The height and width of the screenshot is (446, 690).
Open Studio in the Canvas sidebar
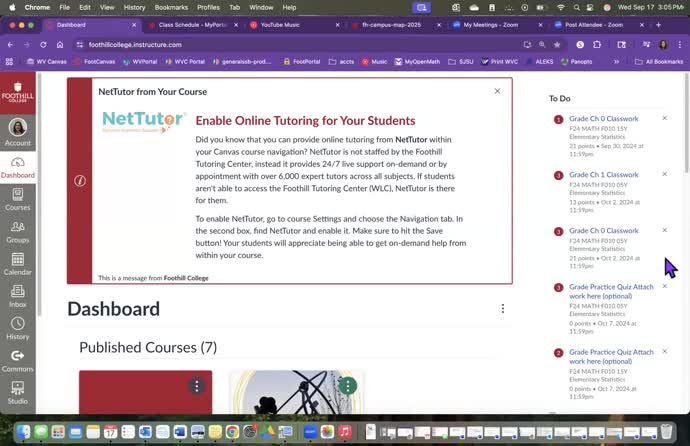point(18,394)
